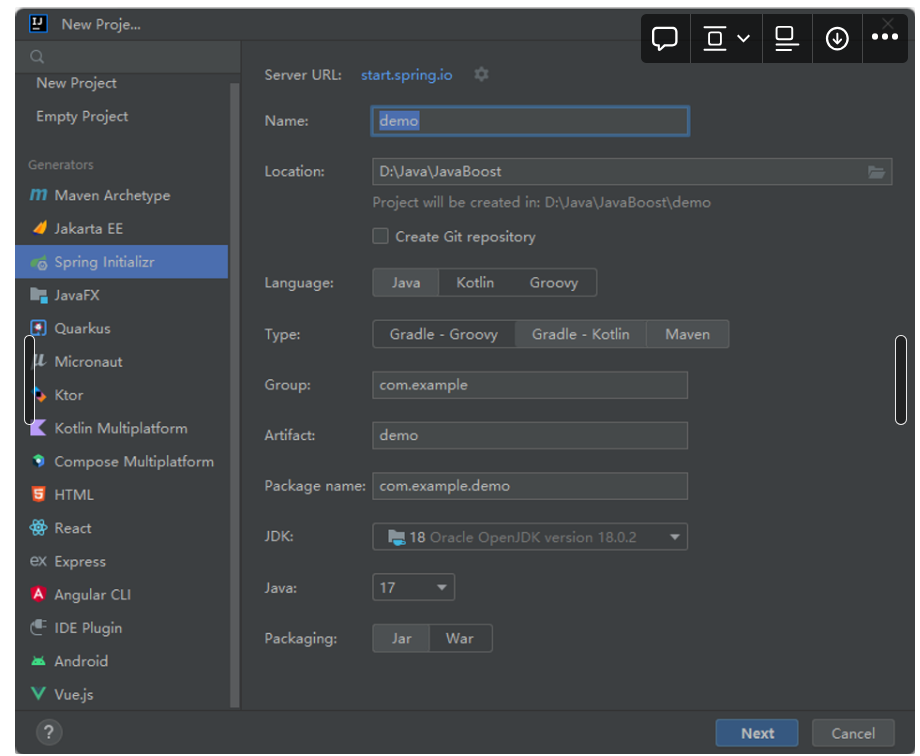
Task: Open the Vue.js generator
Action: coord(73,695)
